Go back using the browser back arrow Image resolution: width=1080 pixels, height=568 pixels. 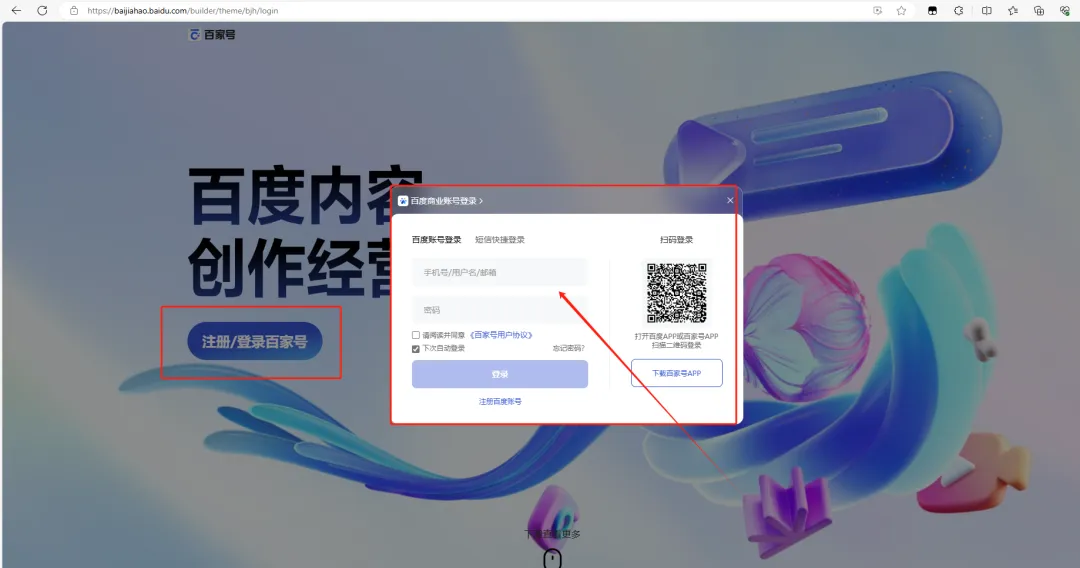(16, 10)
